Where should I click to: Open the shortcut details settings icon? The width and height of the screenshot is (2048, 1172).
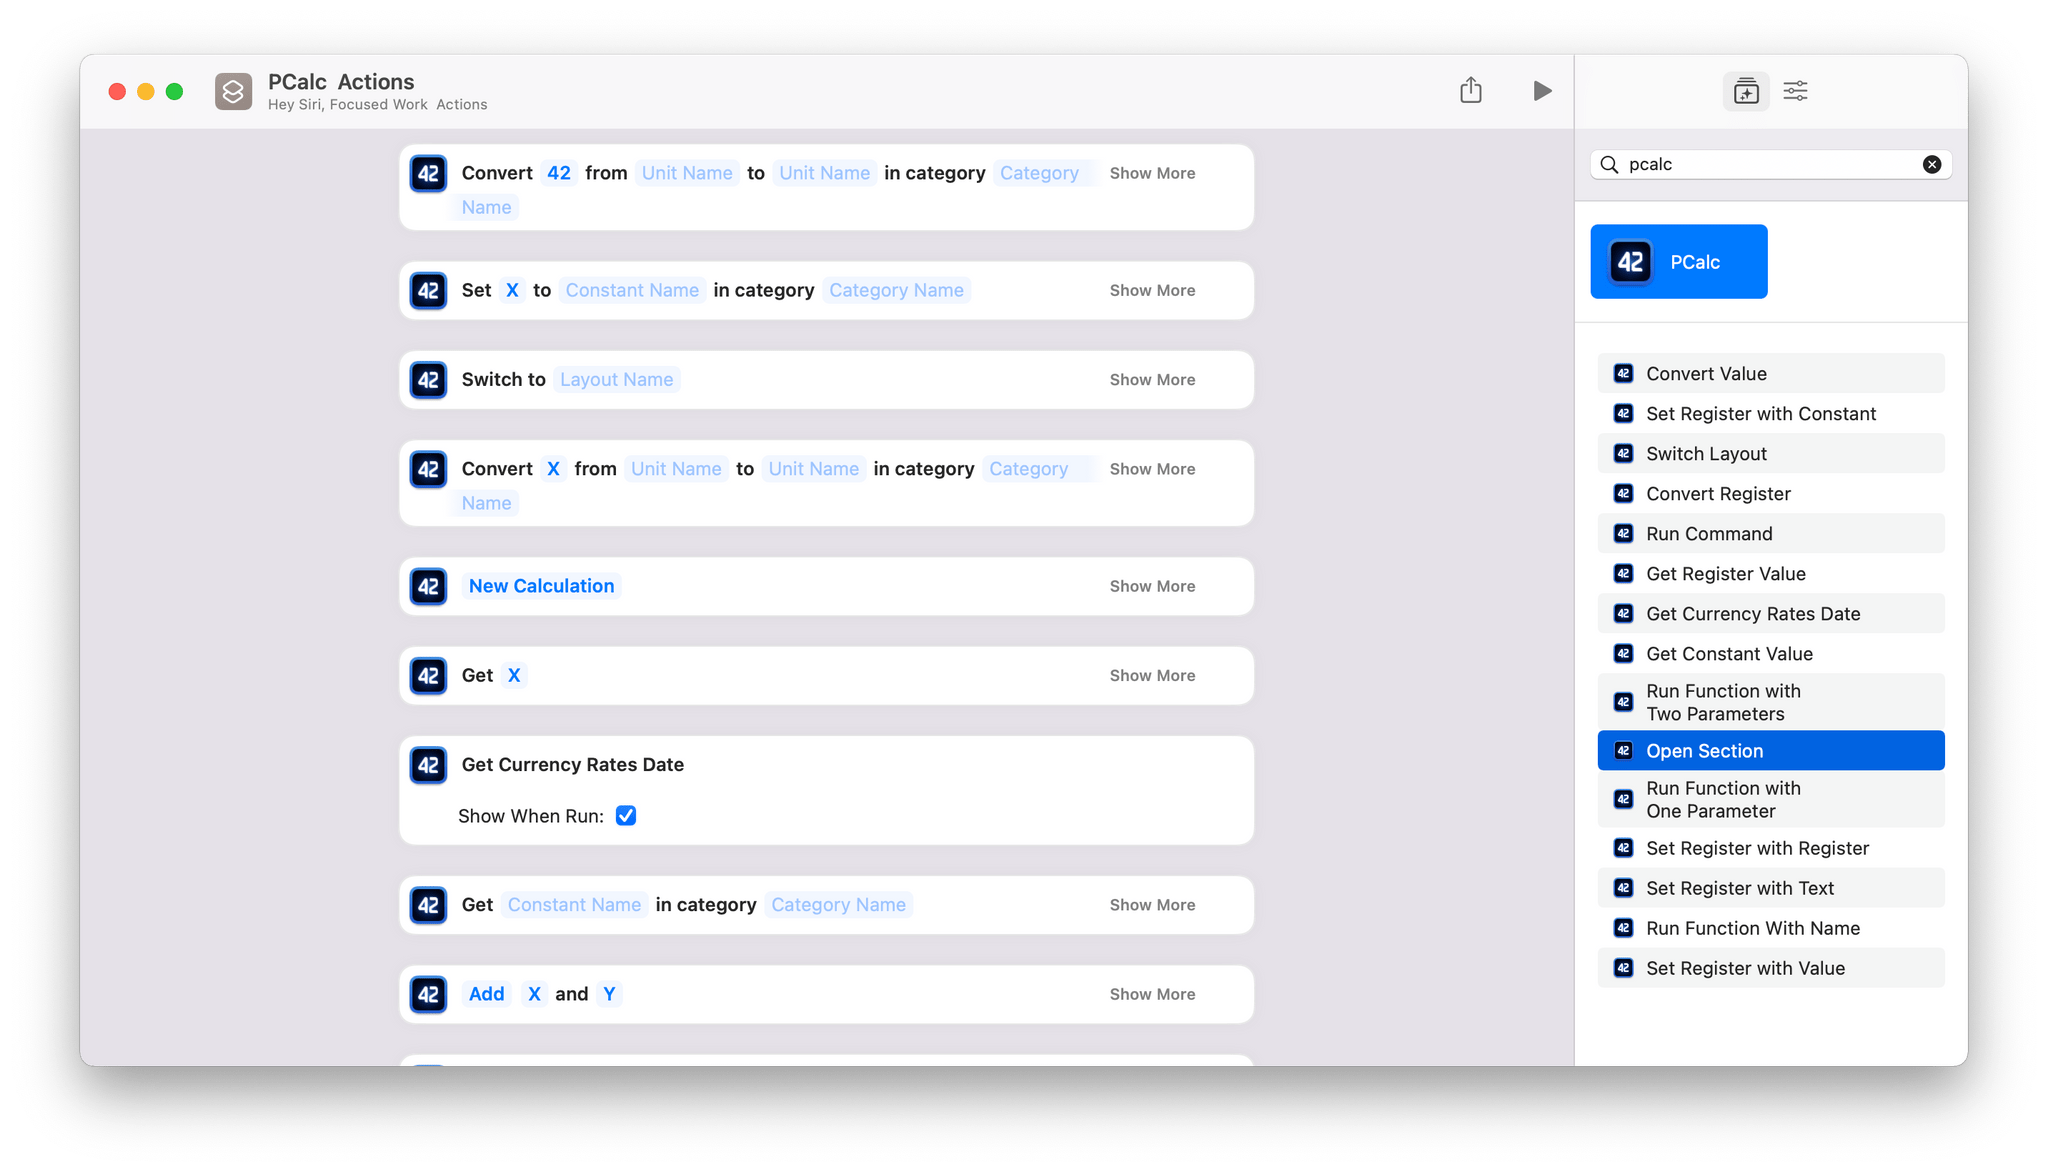[1795, 91]
